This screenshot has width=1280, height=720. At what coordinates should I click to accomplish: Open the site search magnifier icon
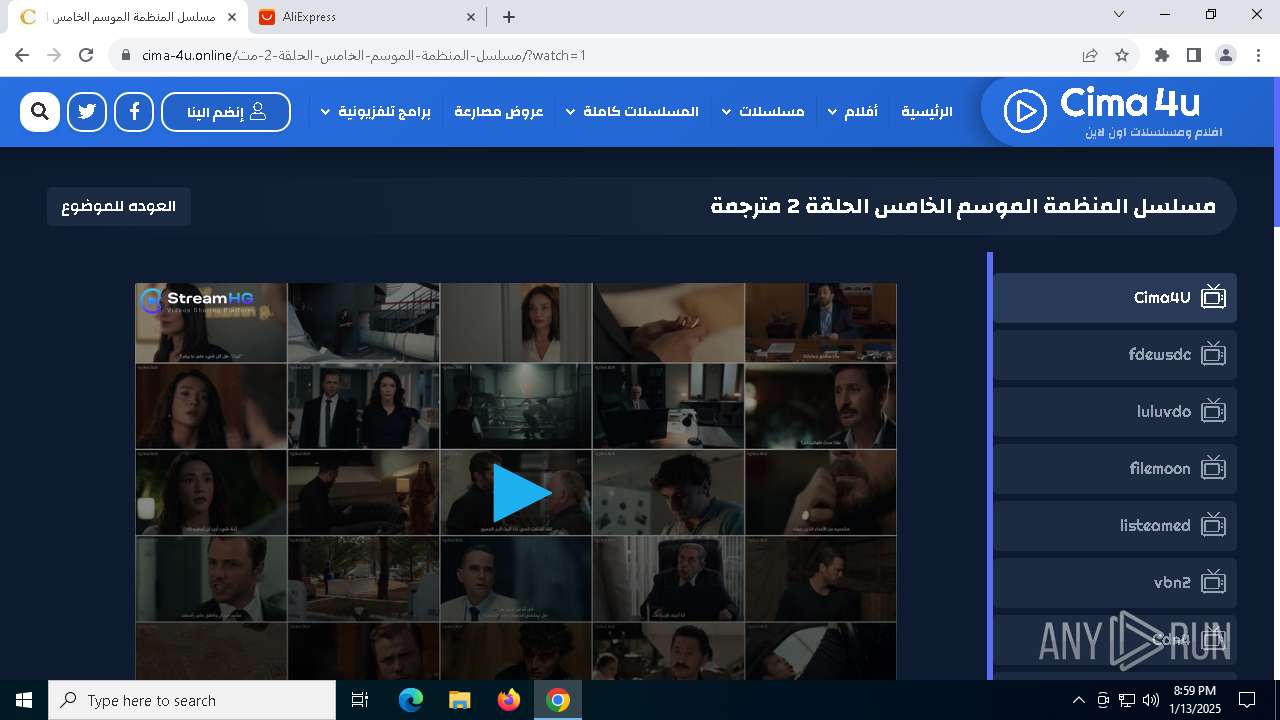40,112
